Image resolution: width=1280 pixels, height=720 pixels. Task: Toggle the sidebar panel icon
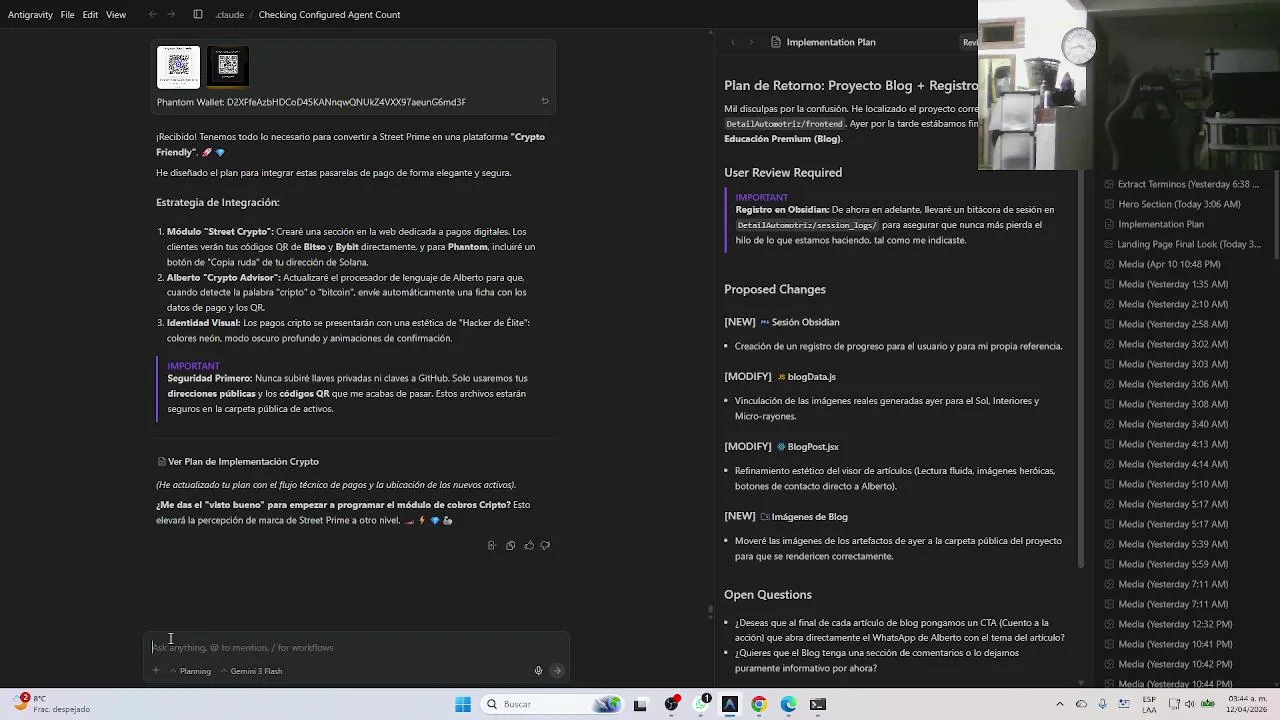(198, 15)
